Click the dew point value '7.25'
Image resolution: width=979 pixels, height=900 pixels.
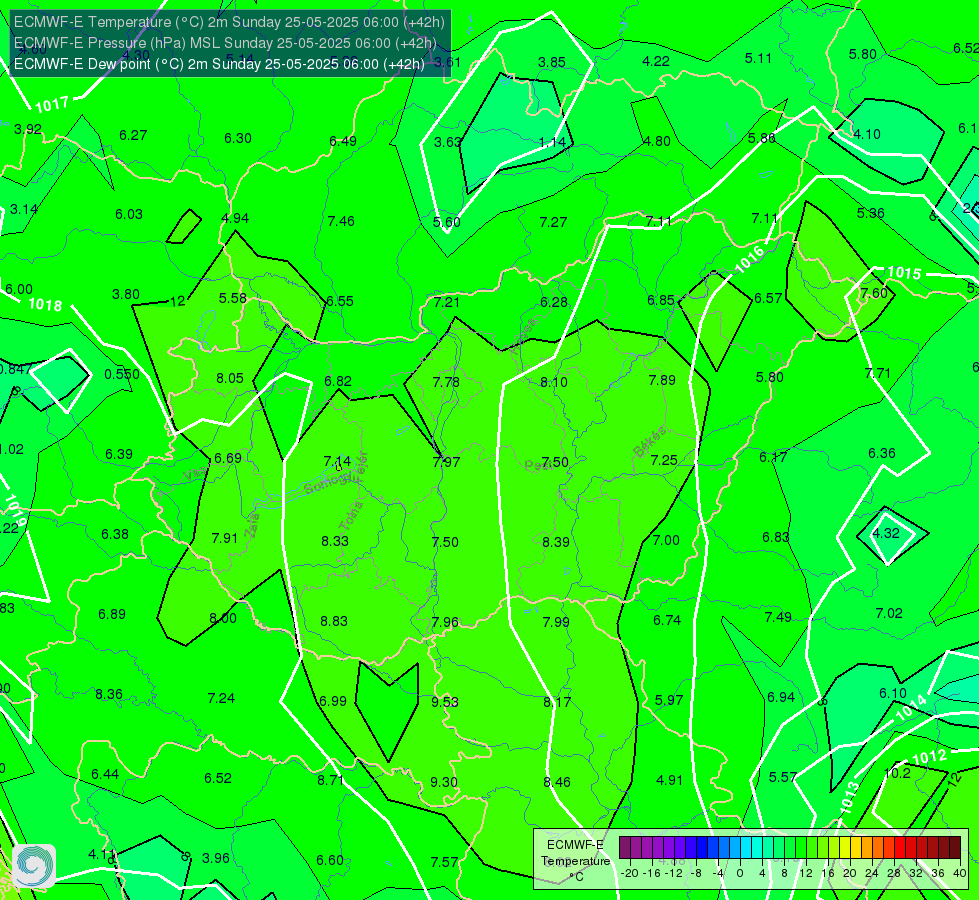pyautogui.click(x=664, y=460)
